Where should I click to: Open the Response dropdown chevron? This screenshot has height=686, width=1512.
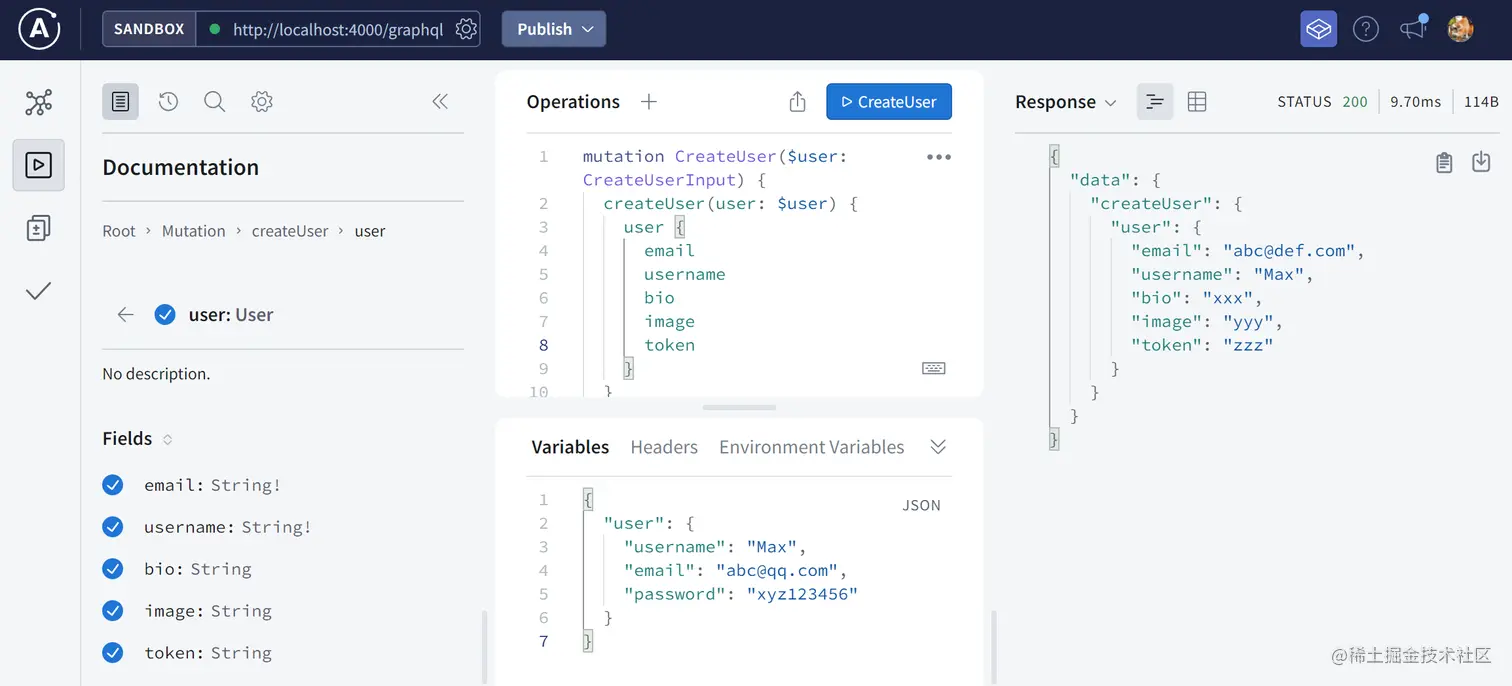(1109, 102)
